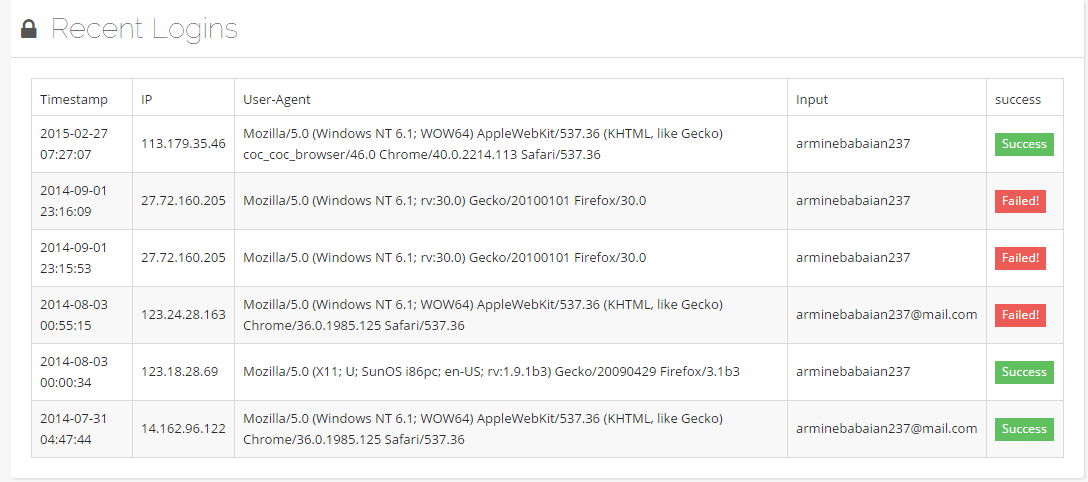This screenshot has height=482, width=1088.
Task: Click the Recent Logins heading
Action: click(x=144, y=29)
